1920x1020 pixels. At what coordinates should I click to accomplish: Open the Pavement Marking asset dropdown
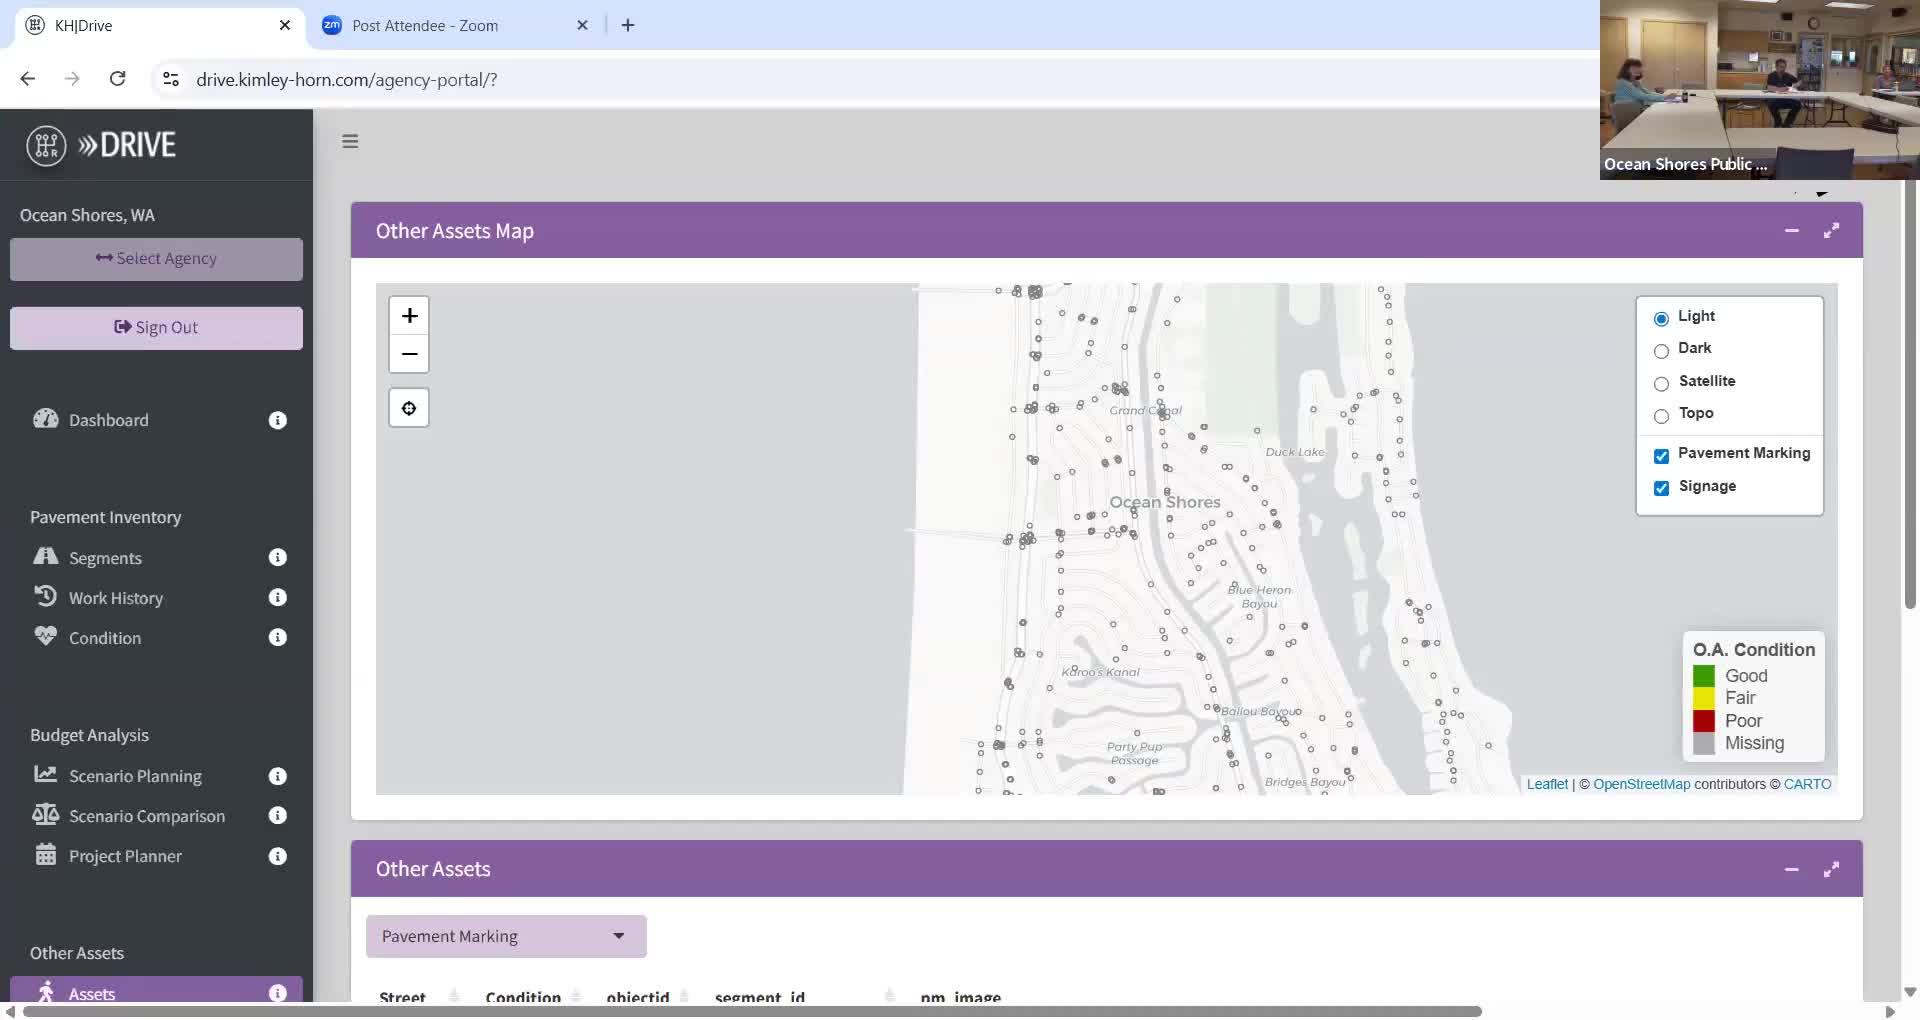(506, 936)
